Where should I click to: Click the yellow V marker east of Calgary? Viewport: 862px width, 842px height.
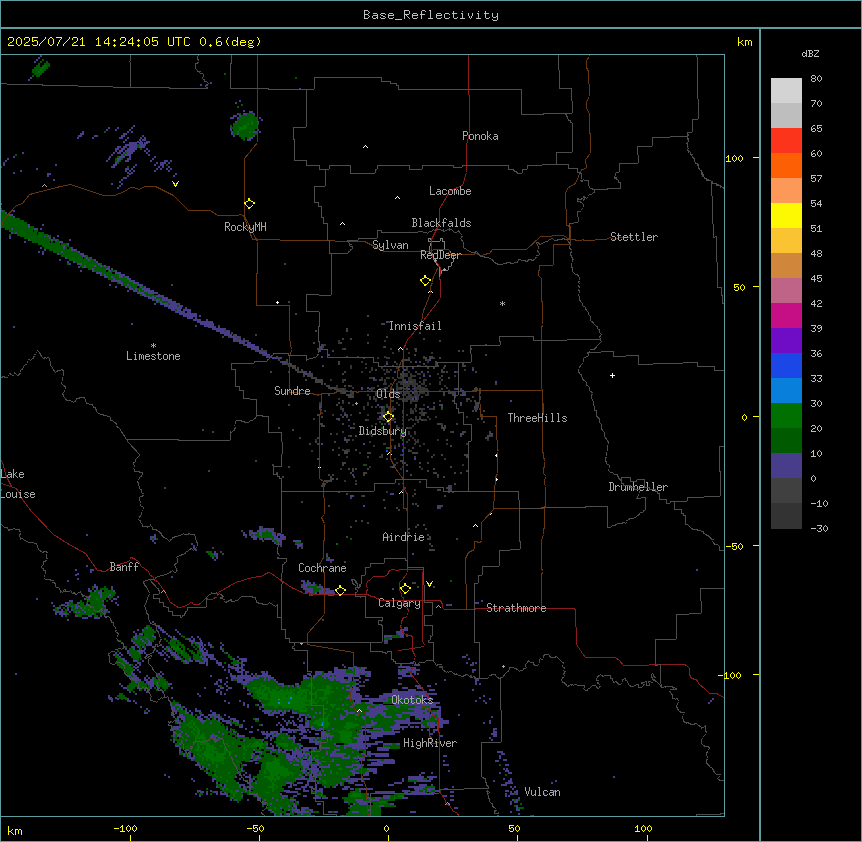tap(429, 584)
